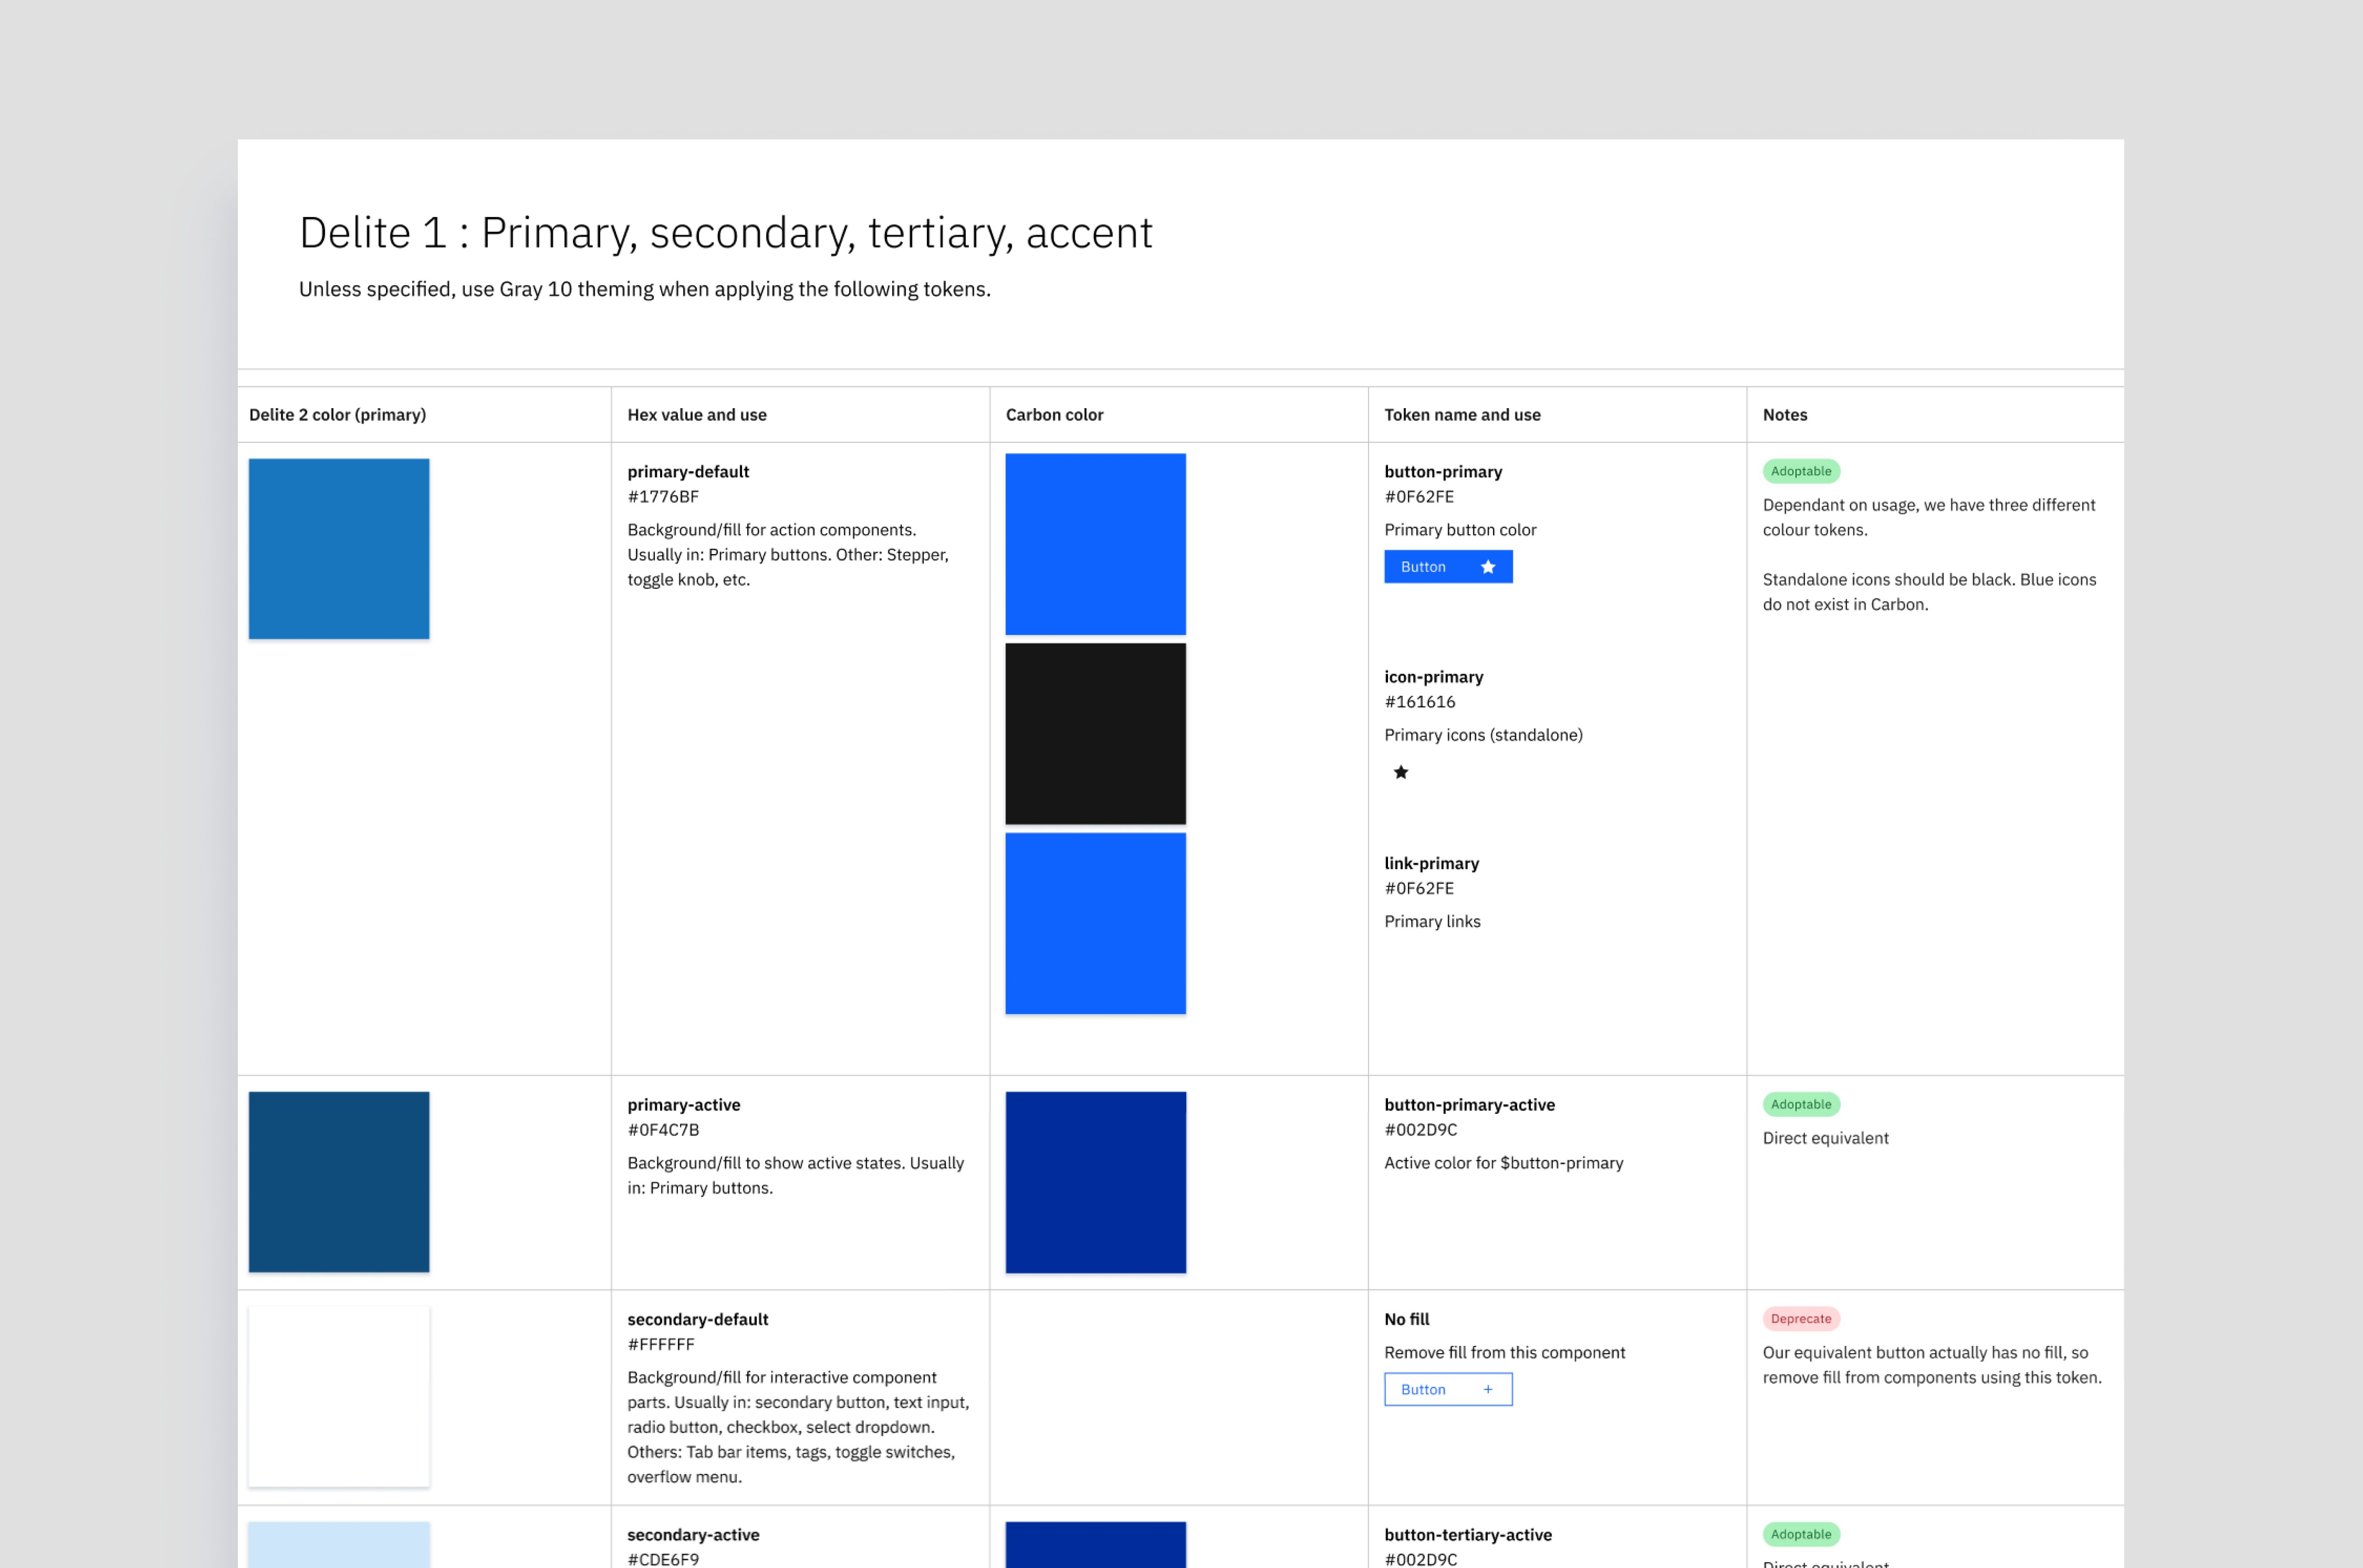Viewport: 2363px width, 1568px height.
Task: Select the link-primary blue Carbon swatch
Action: click(x=1096, y=923)
